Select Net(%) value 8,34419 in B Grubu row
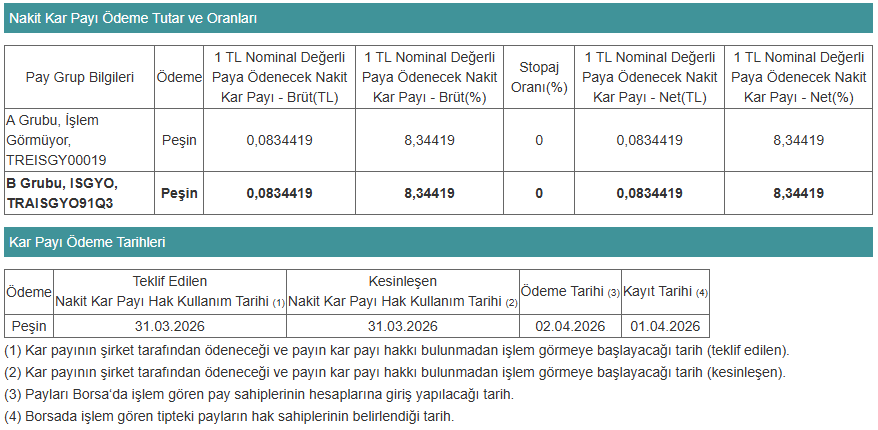878x430 pixels. [x=798, y=193]
